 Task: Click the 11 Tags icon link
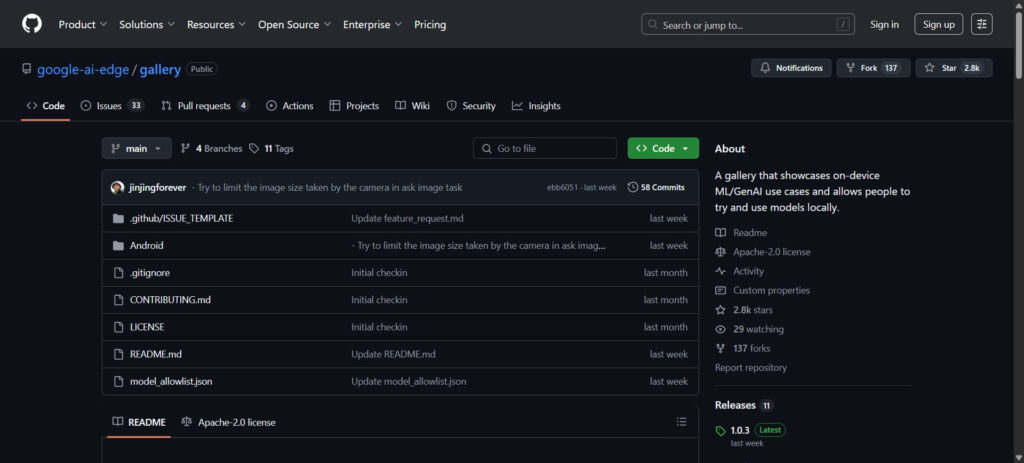pyautogui.click(x=271, y=148)
